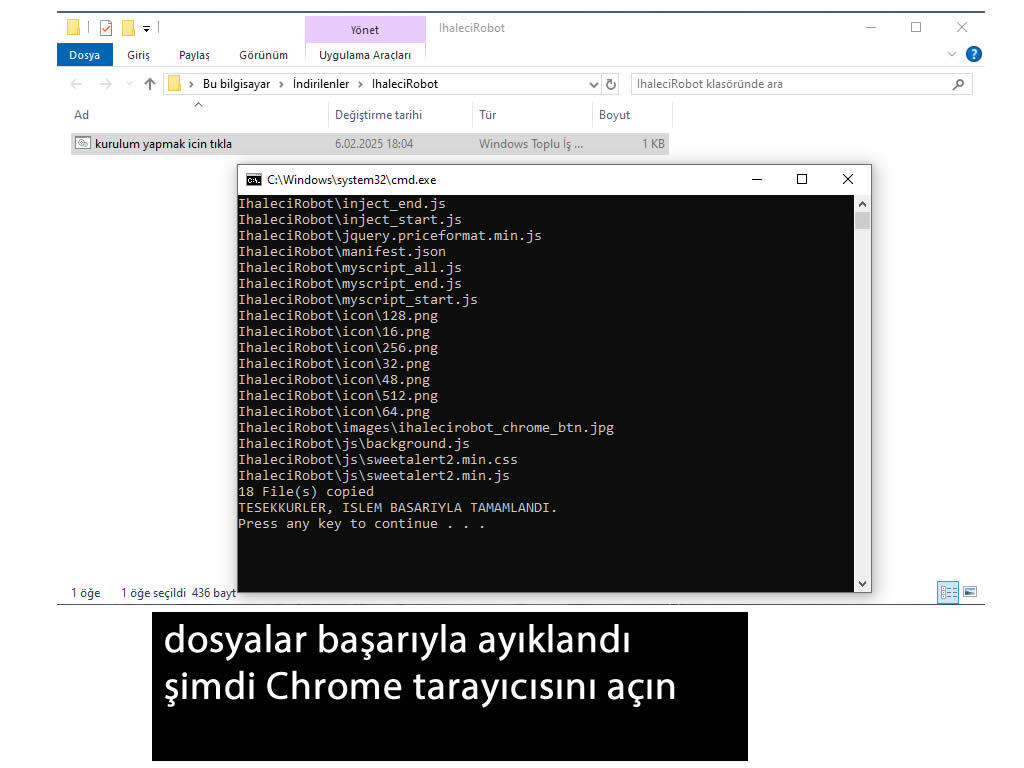Click the date 6.02.2025 18:04 cell
The width and height of the screenshot is (1024, 768).
click(x=374, y=144)
